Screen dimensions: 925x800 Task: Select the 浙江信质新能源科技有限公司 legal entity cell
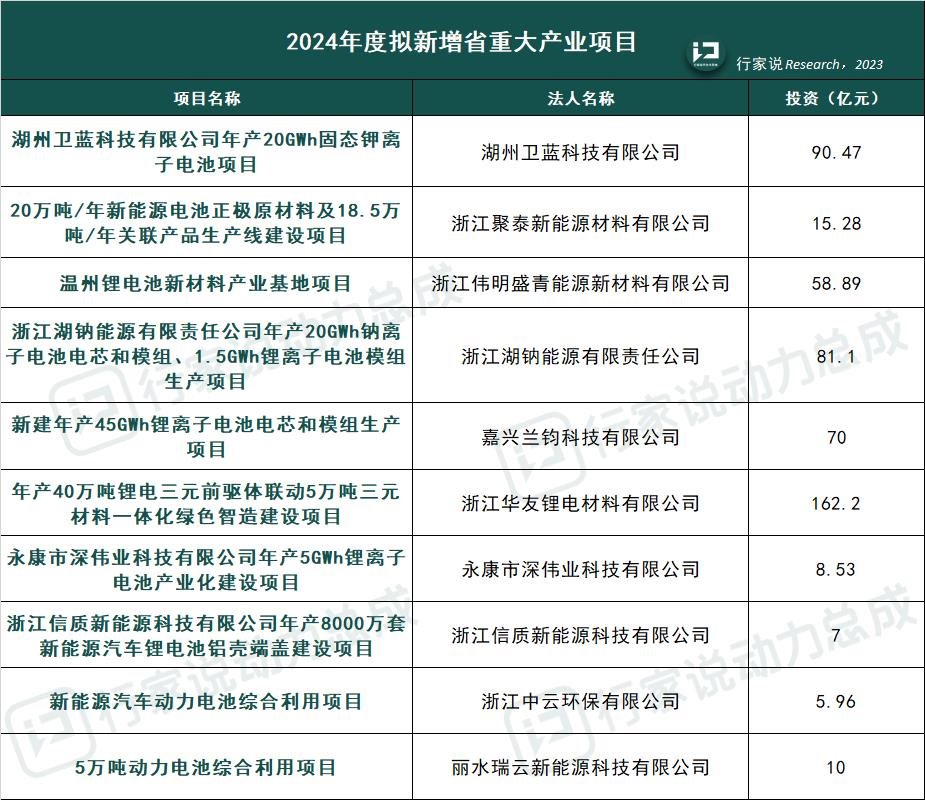(580, 635)
